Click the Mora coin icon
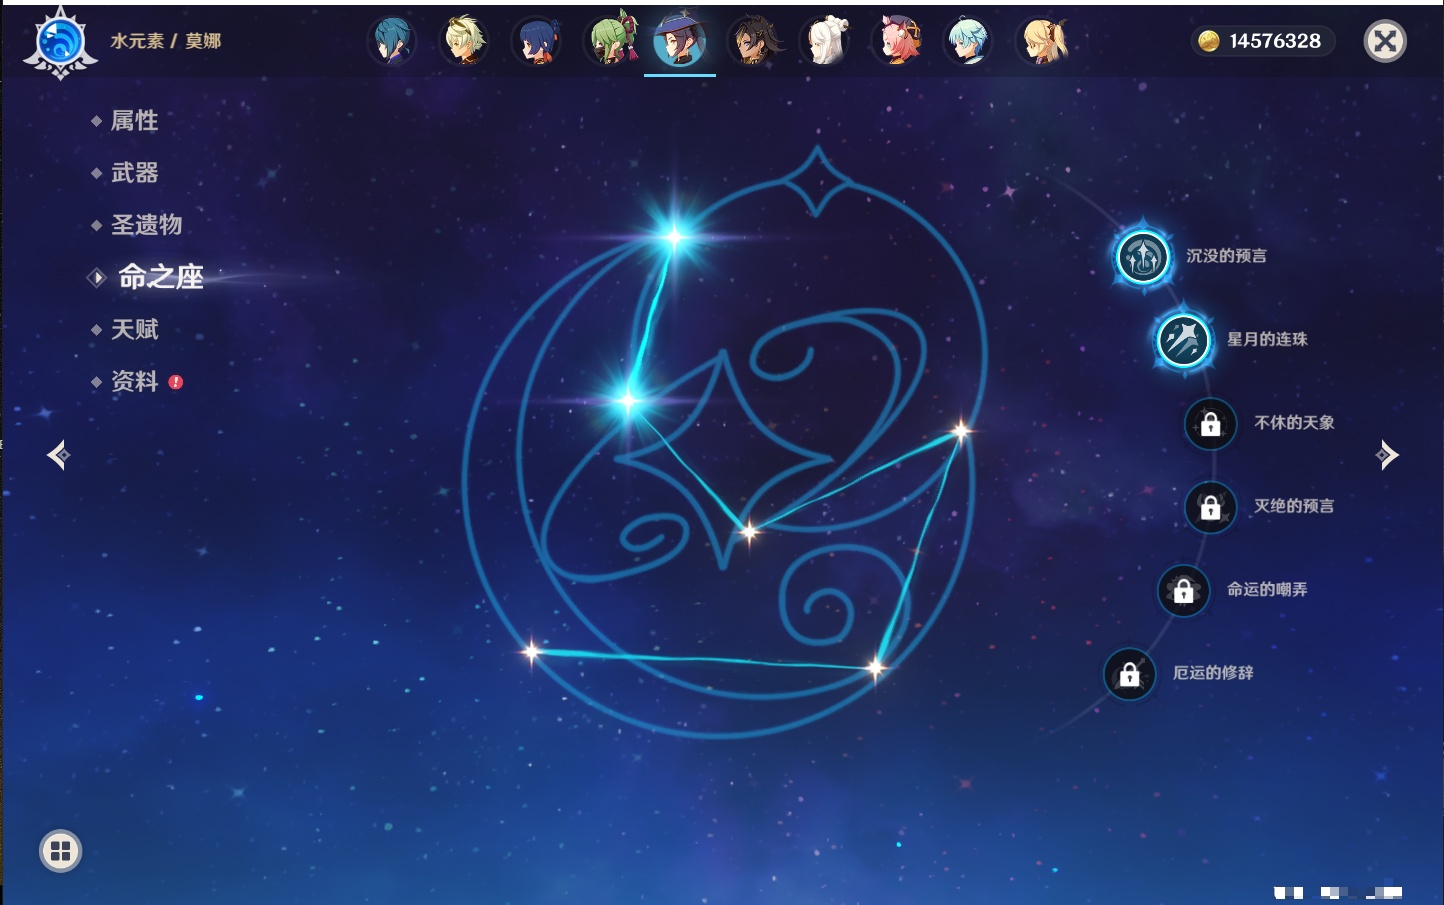This screenshot has height=905, width=1444. click(x=1209, y=41)
